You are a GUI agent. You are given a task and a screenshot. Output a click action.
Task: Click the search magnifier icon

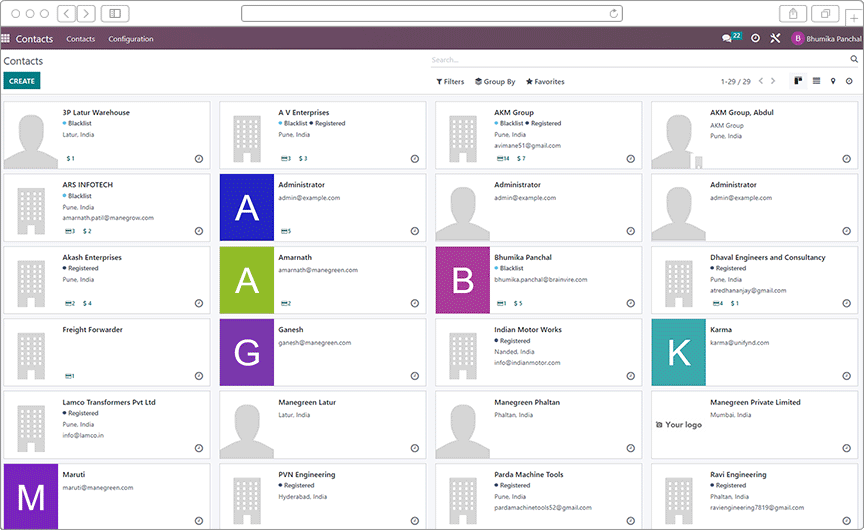853,61
